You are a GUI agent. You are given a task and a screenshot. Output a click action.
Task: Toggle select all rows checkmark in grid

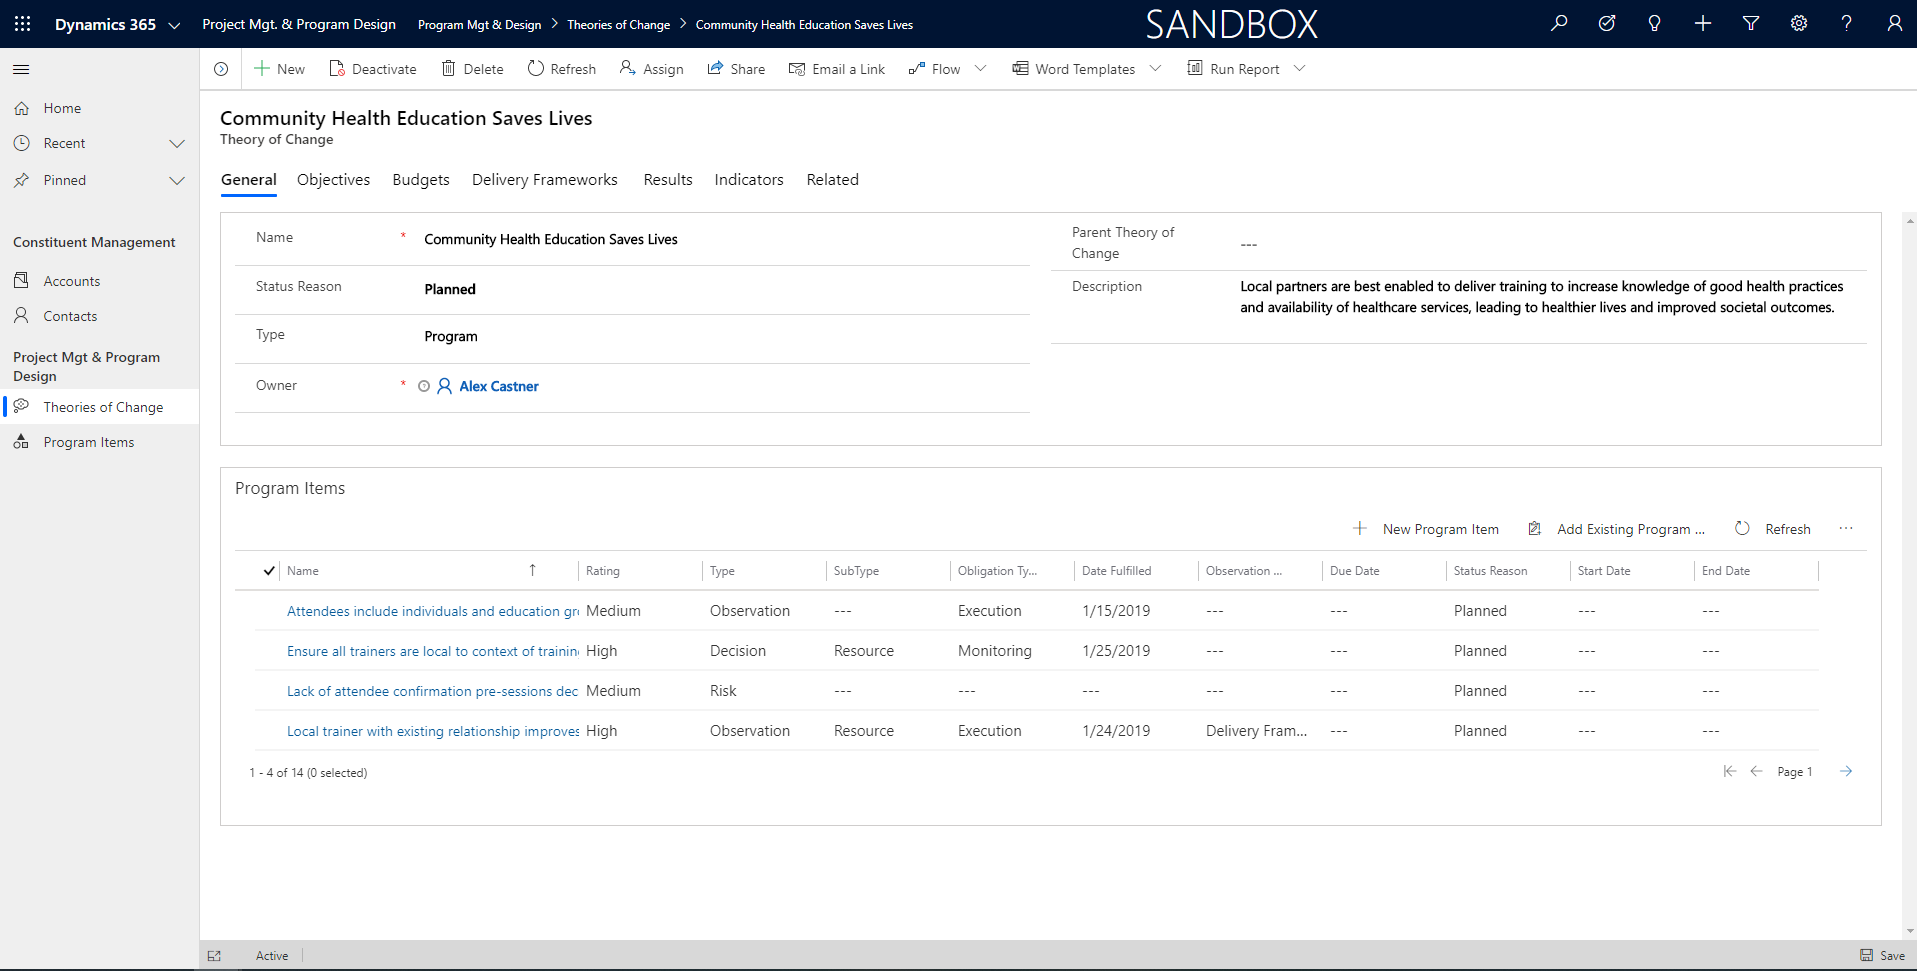pos(269,571)
